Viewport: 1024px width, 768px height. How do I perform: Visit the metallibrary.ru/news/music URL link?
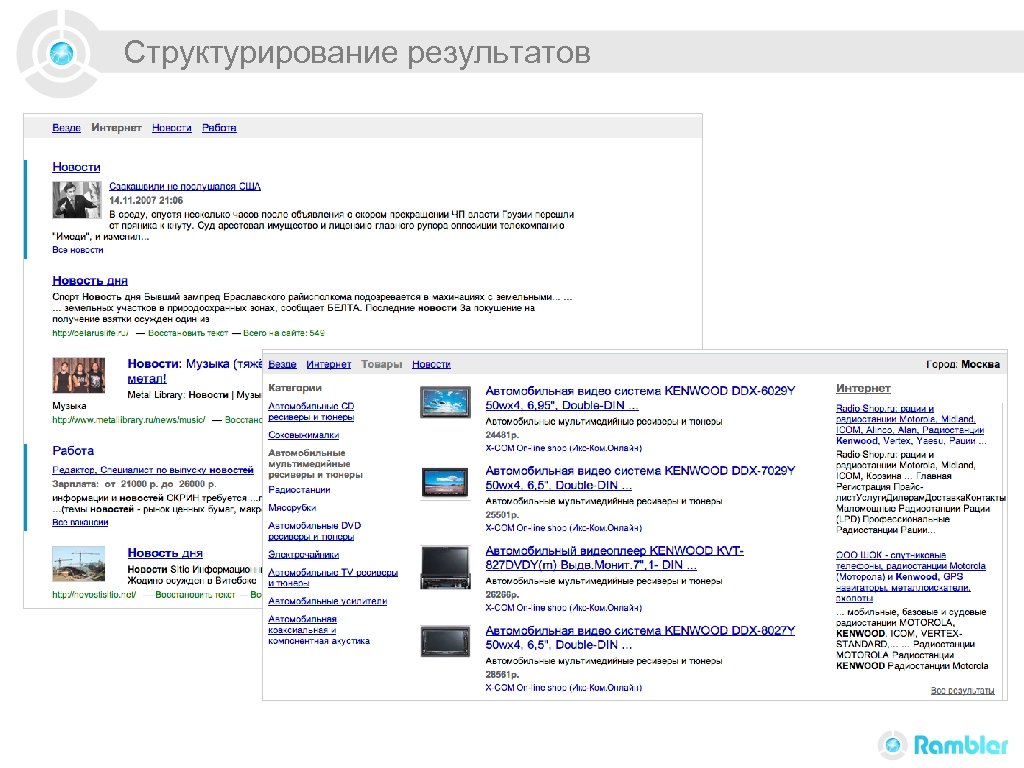click(129, 420)
